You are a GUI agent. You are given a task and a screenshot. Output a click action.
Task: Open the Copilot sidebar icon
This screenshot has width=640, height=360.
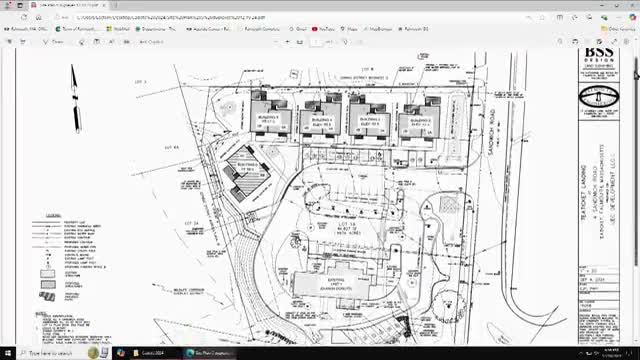coord(632,18)
